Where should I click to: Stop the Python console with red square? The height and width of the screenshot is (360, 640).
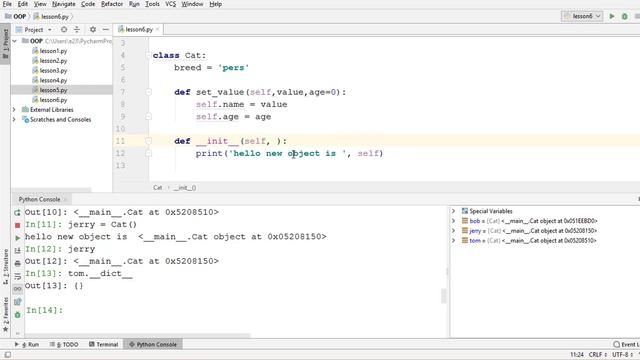pyautogui.click(x=17, y=225)
